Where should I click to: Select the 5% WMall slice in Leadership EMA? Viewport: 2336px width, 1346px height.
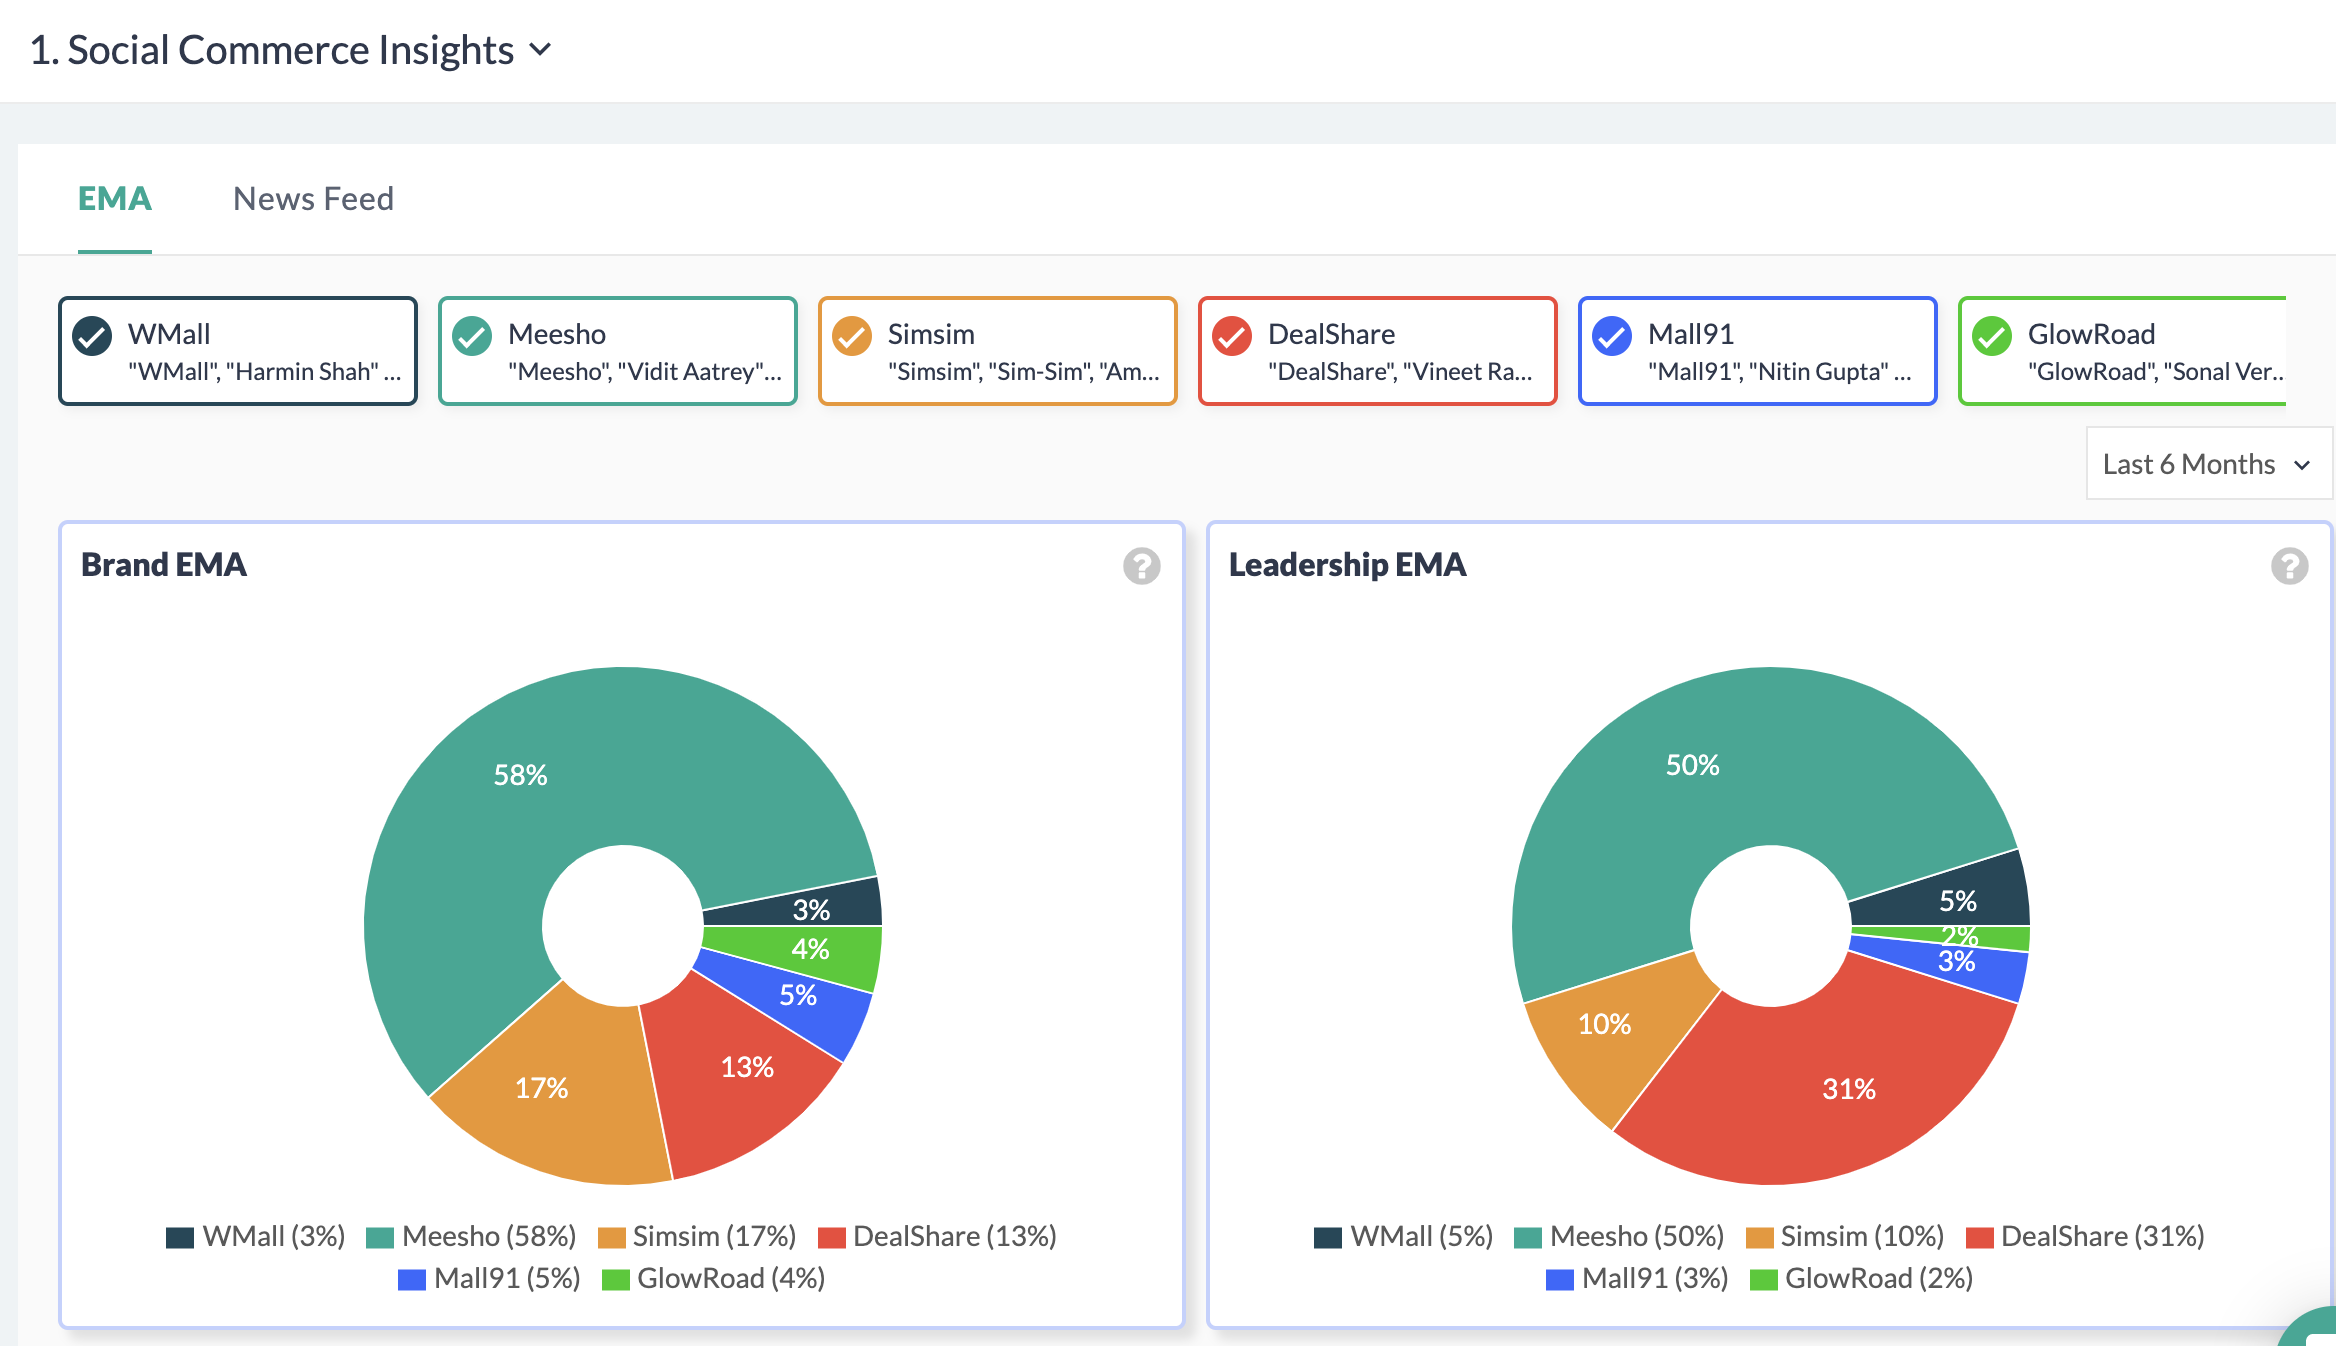(x=1958, y=902)
